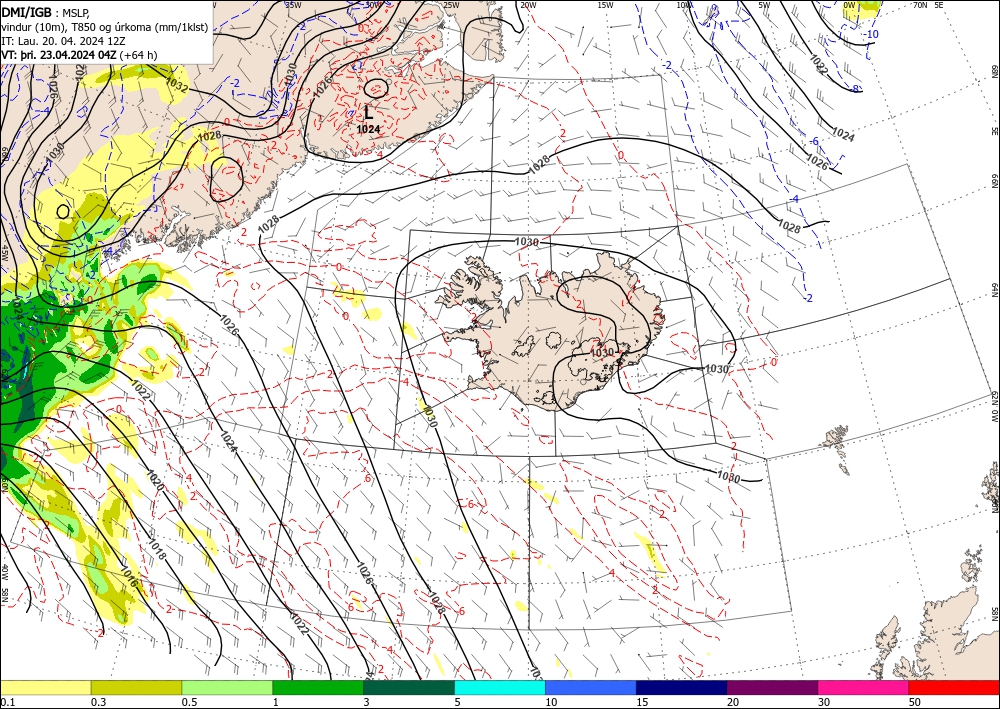
Task: Click the DMI/IGB : MSLP title text
Action: click(46, 11)
